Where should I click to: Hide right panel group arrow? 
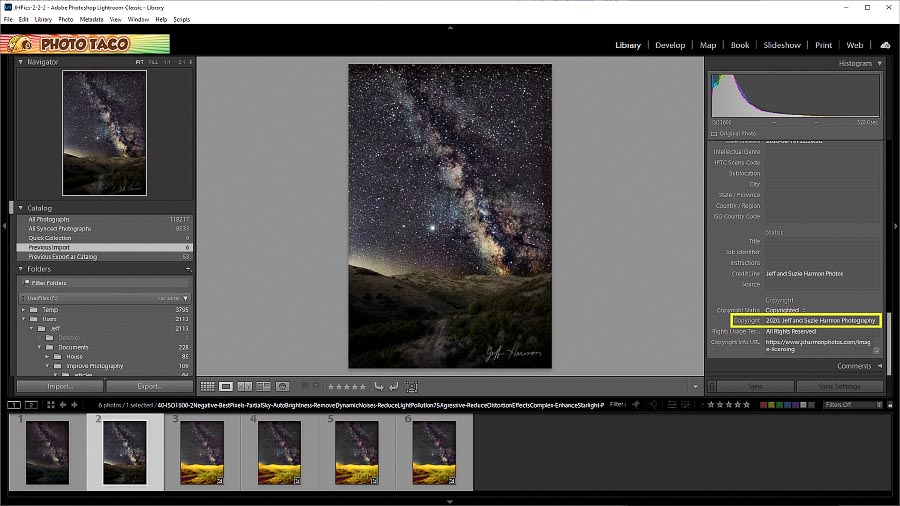pos(895,226)
